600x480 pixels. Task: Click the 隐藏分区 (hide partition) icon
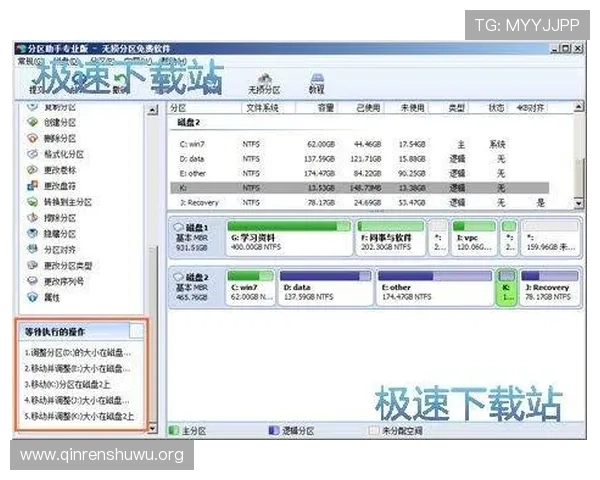(x=33, y=233)
